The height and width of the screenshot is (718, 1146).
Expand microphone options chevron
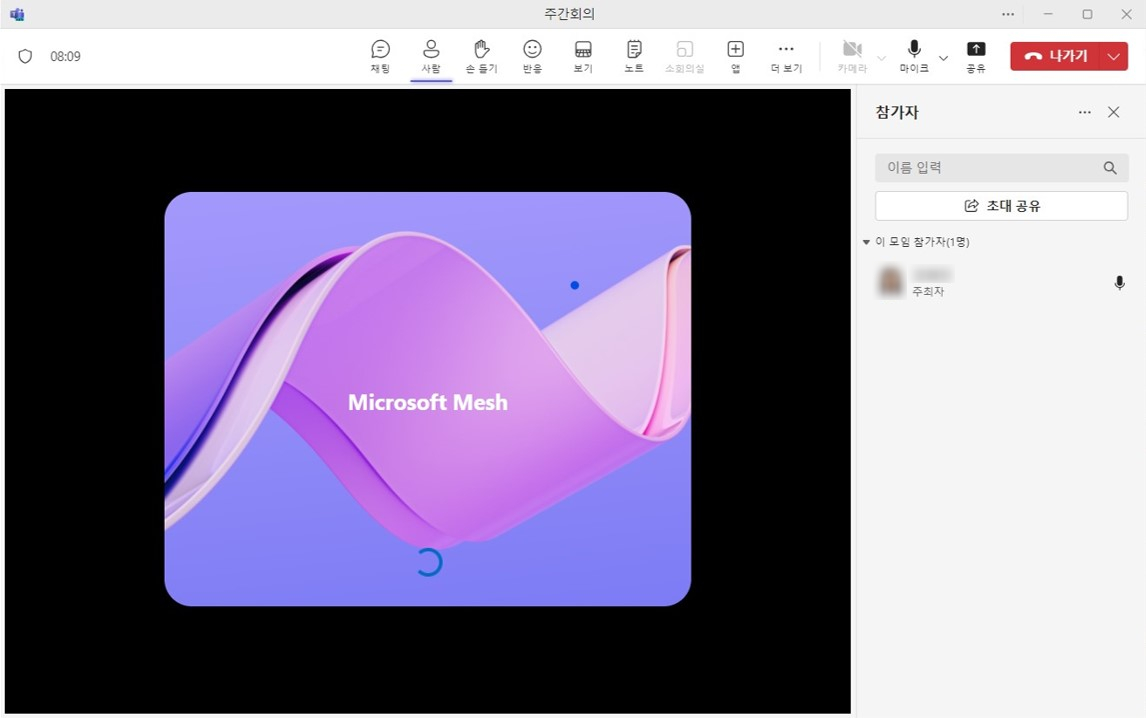pos(944,58)
